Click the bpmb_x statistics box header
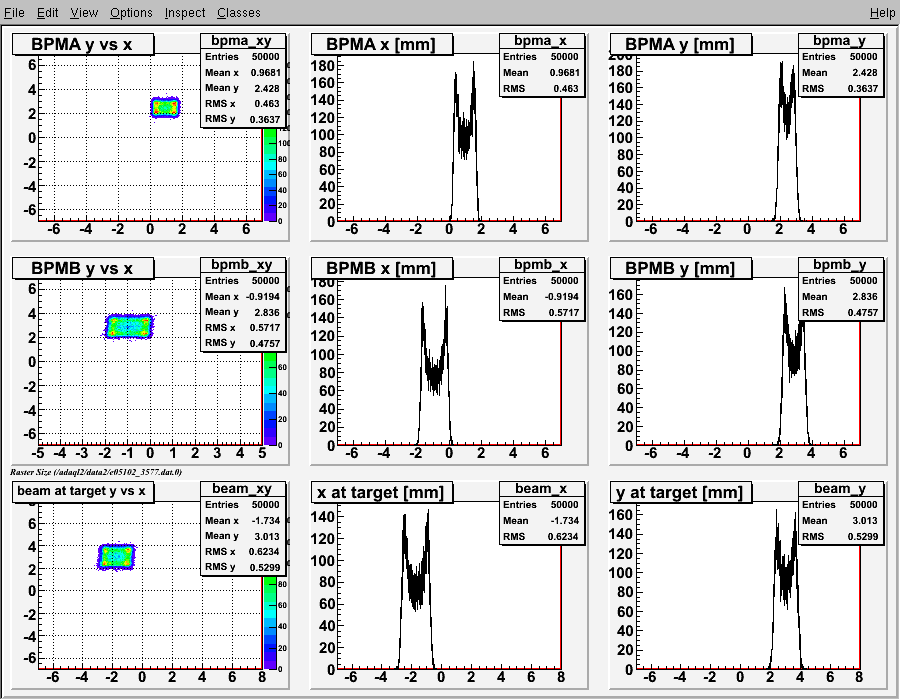Image resolution: width=900 pixels, height=700 pixels. pyautogui.click(x=542, y=265)
